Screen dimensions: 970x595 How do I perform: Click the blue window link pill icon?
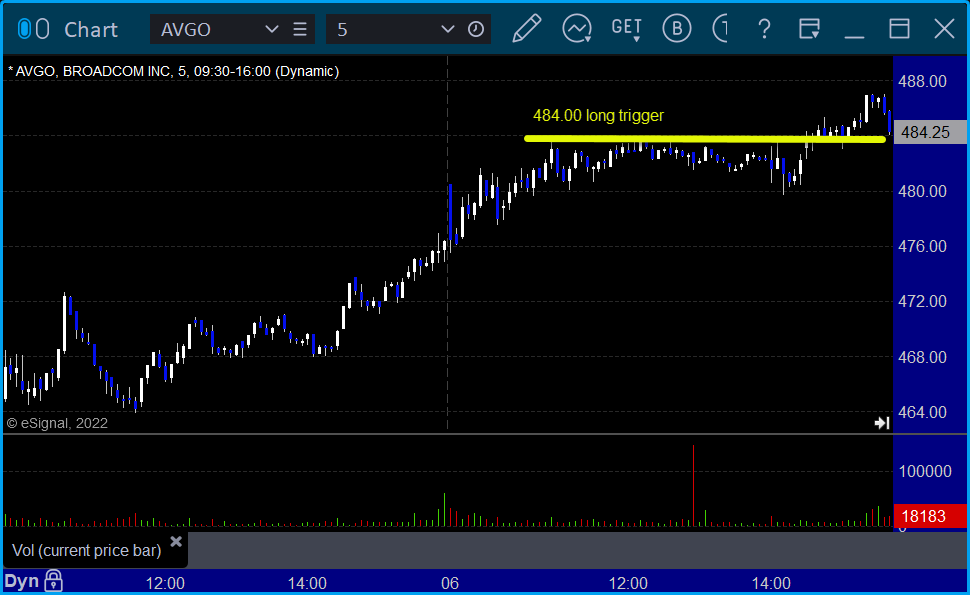pos(24,29)
